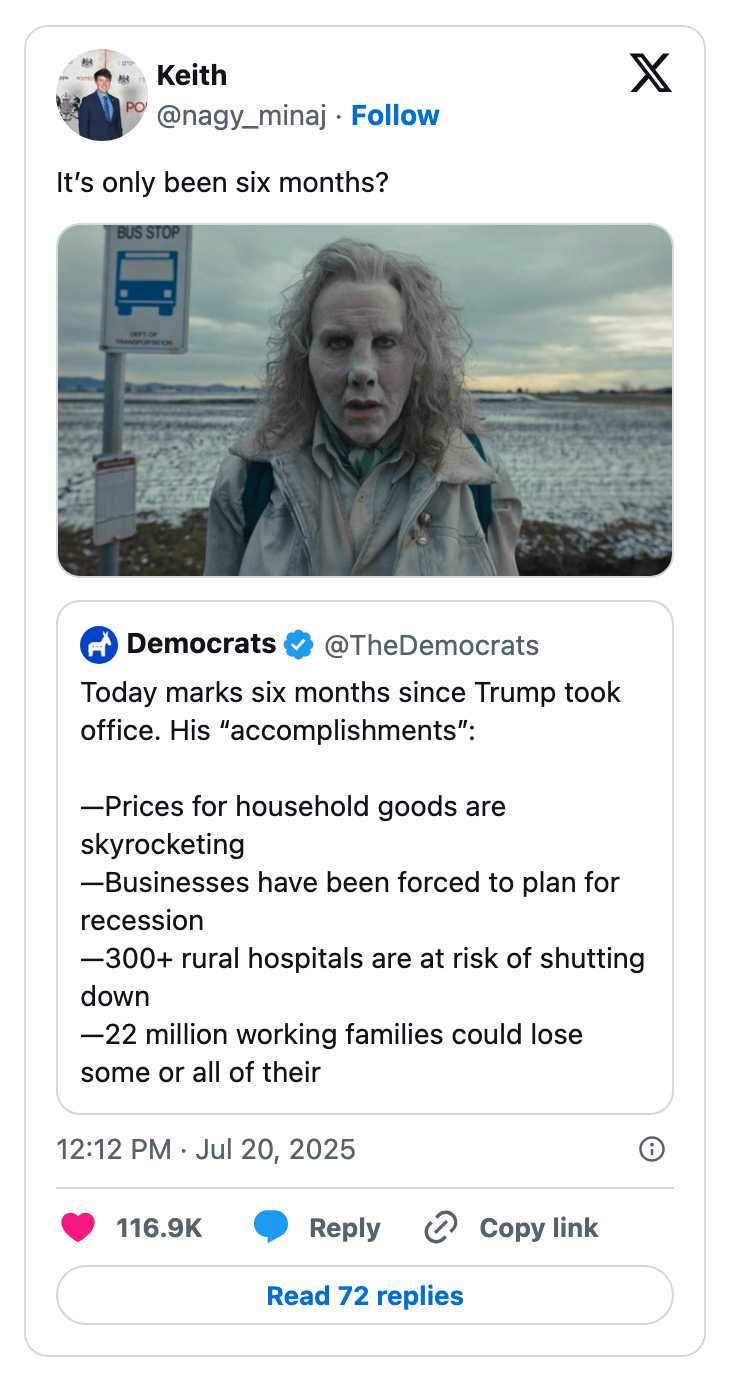Click the blue reply speech bubble icon

(x=271, y=1227)
